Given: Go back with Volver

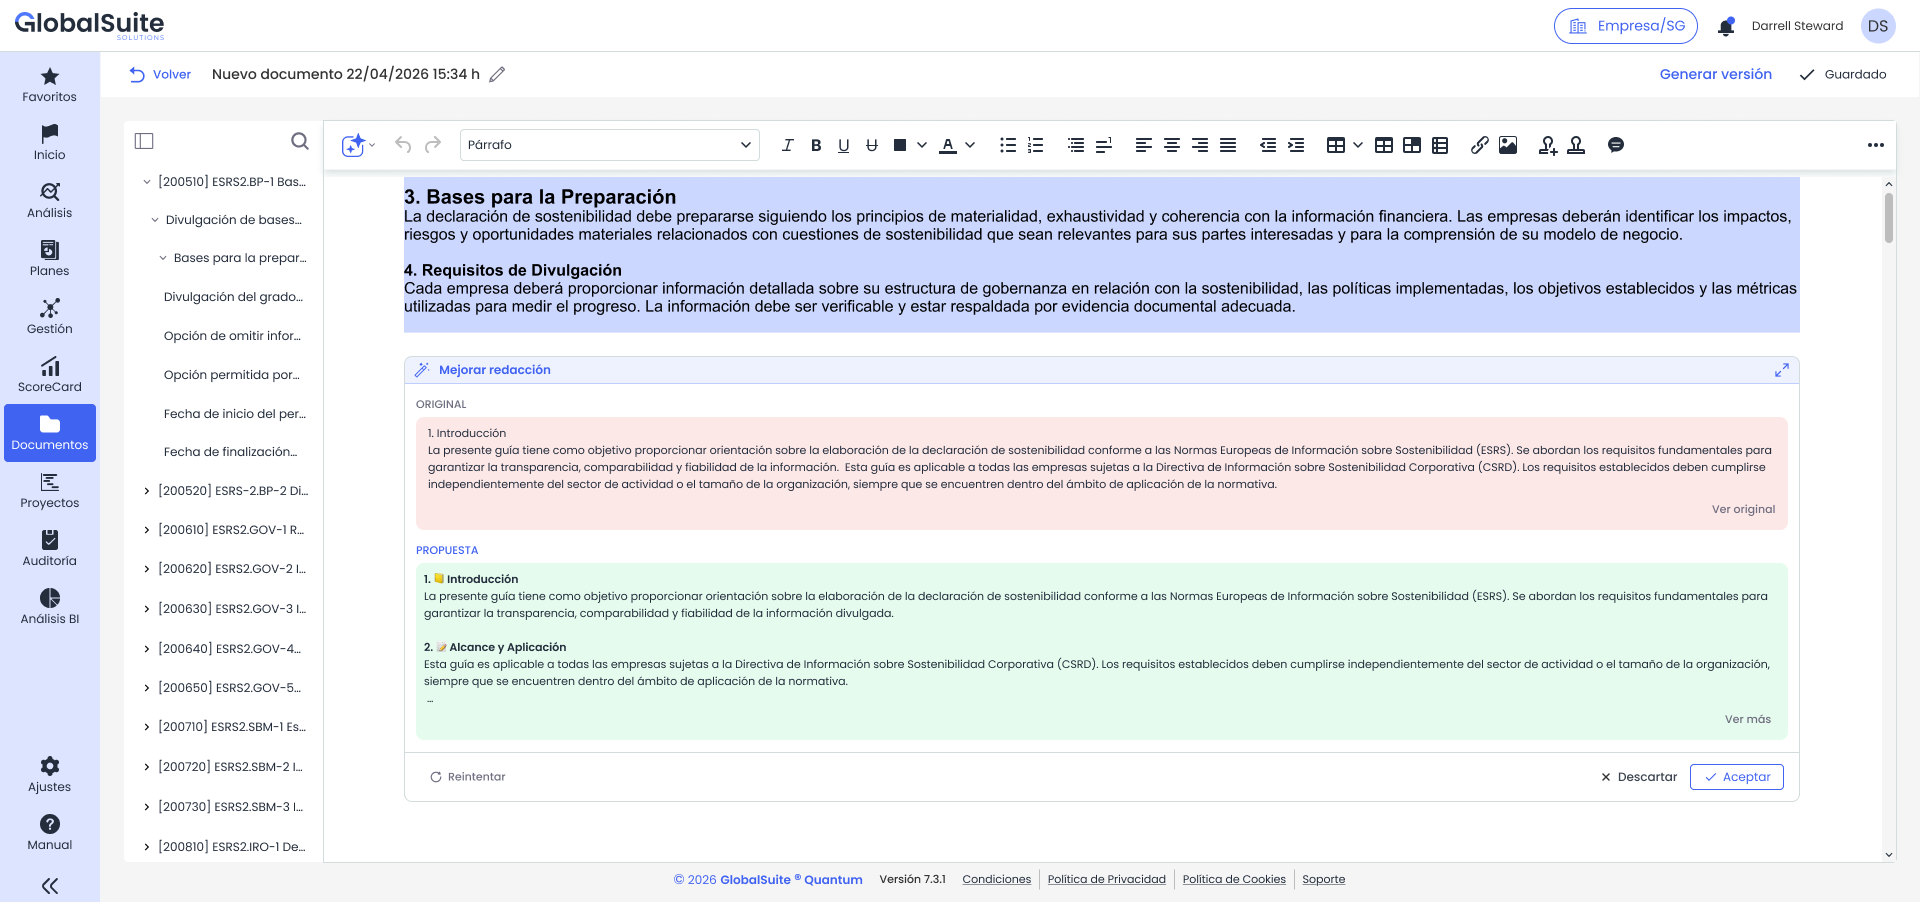Looking at the screenshot, I should tap(160, 74).
